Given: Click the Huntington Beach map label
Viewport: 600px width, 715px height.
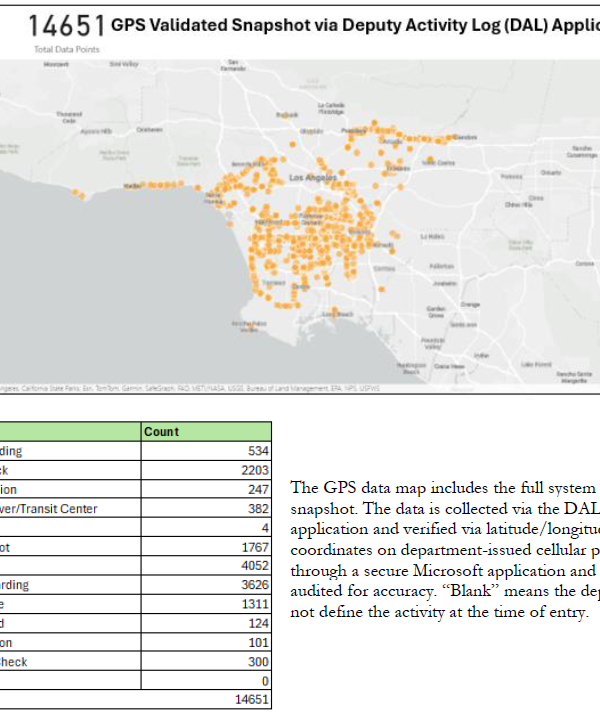Looking at the screenshot, I should (411, 366).
